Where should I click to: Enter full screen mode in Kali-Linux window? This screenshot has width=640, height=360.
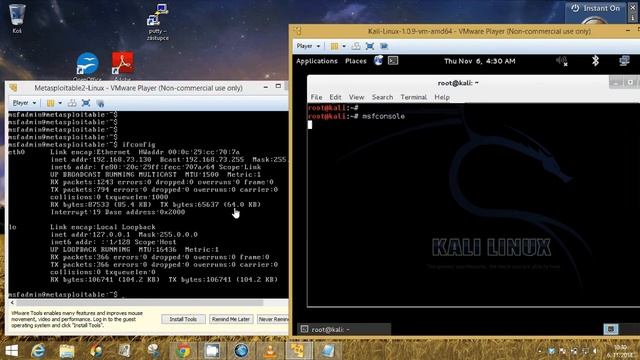(370, 46)
